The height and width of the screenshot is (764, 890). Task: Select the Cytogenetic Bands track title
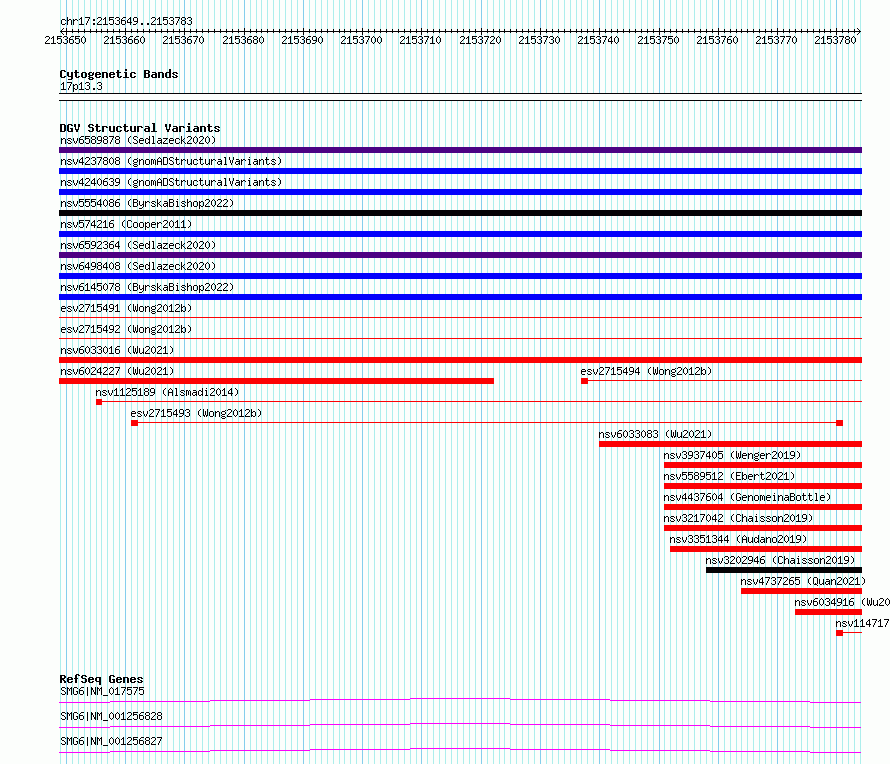(x=119, y=74)
